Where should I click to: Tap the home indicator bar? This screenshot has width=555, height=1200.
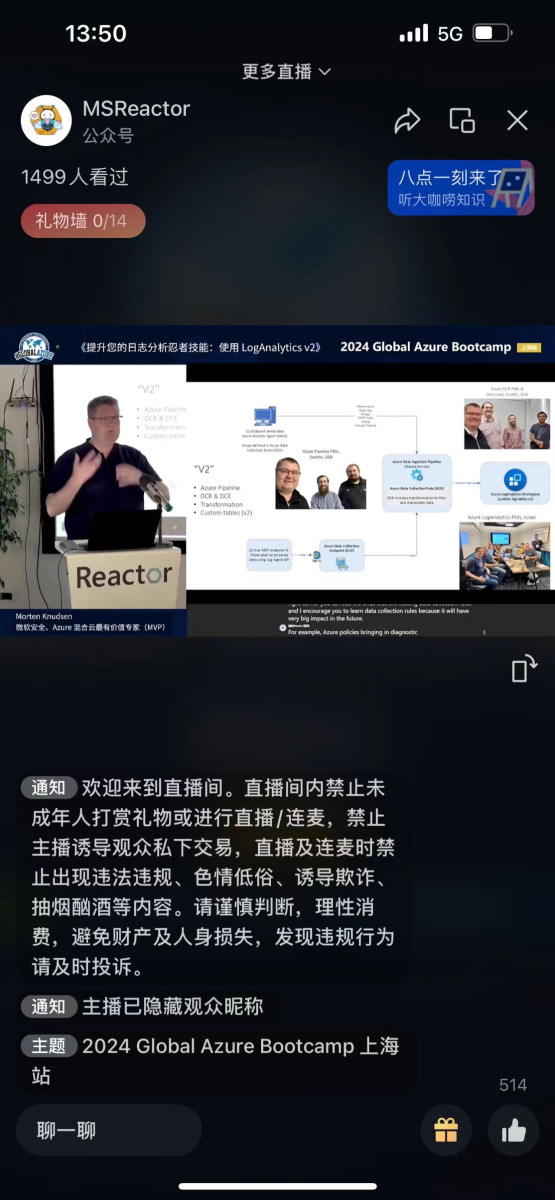(x=277, y=1186)
